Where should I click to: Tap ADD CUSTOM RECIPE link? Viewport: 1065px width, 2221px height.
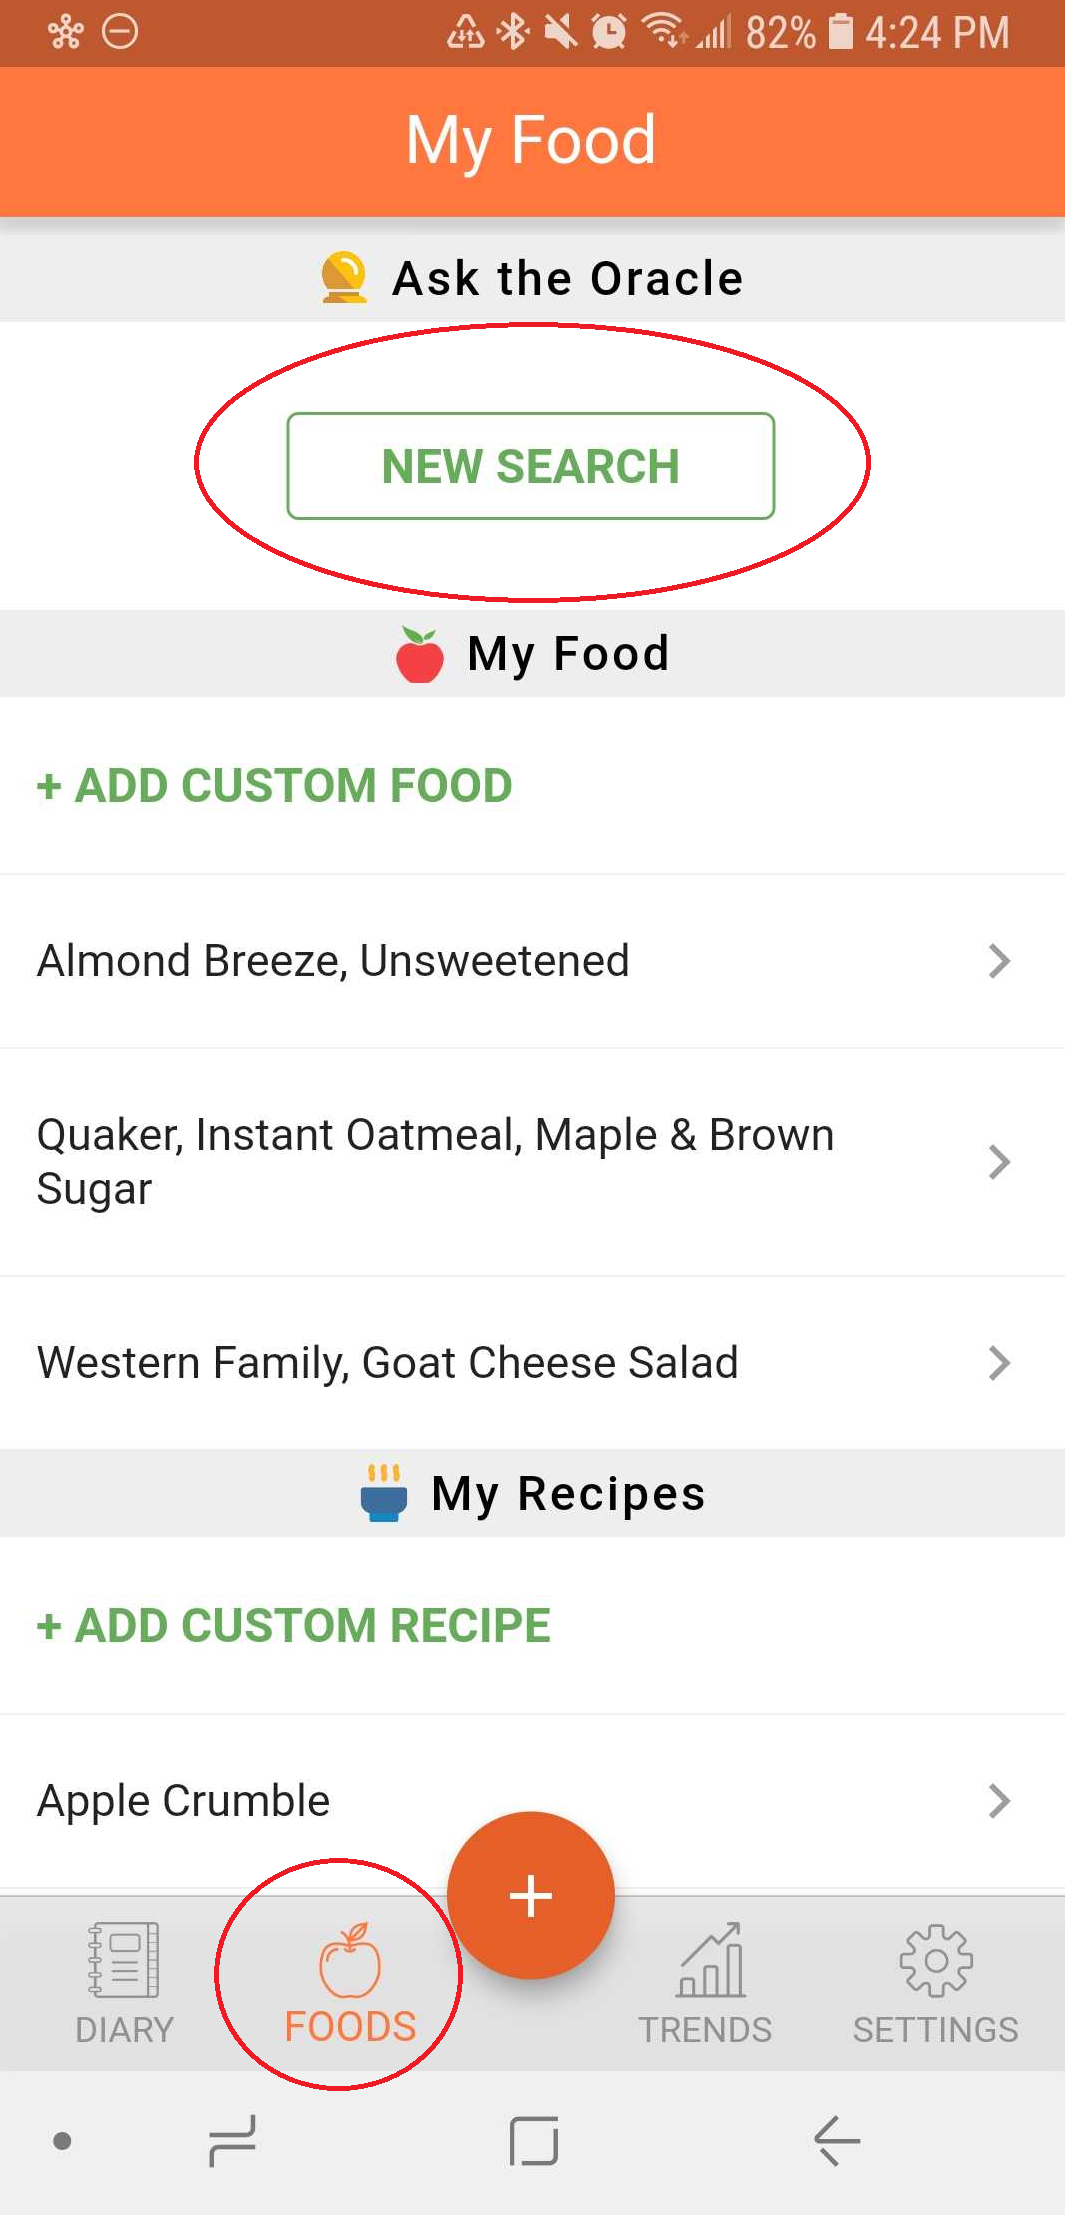pyautogui.click(x=294, y=1626)
